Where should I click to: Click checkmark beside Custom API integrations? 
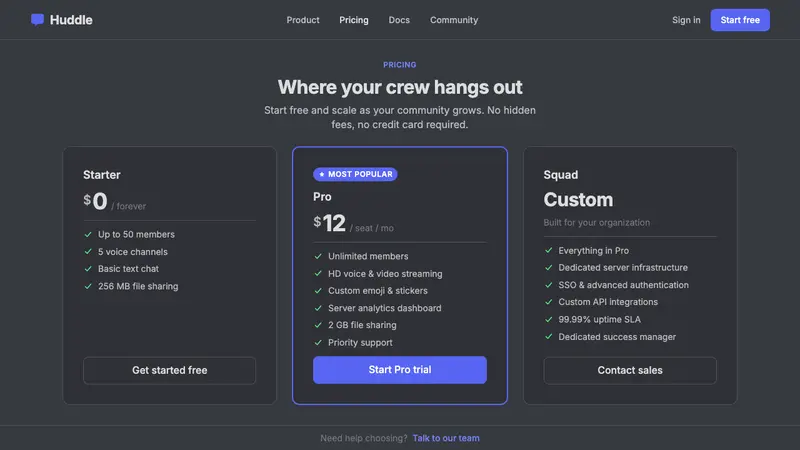[x=548, y=302]
